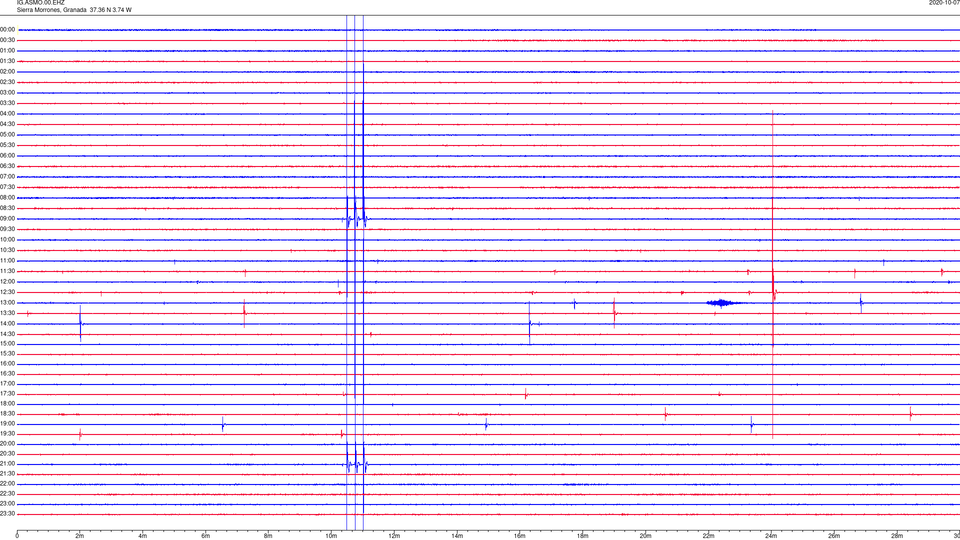Choose the 10:30 trace label
This screenshot has width=960, height=540.
[x=7, y=250]
